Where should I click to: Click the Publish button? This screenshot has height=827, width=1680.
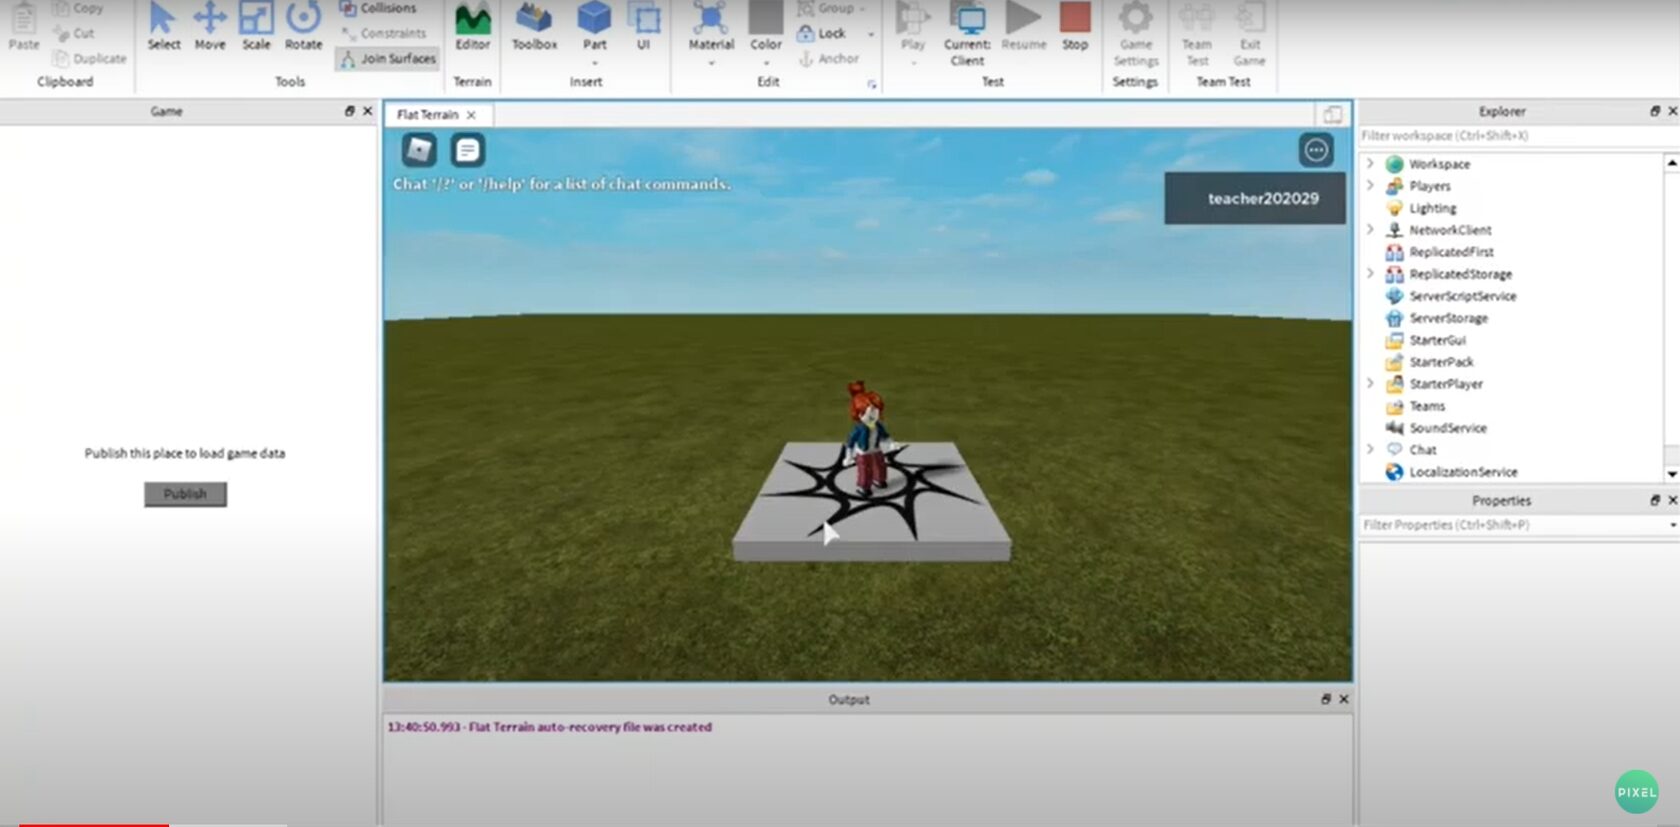pos(185,494)
